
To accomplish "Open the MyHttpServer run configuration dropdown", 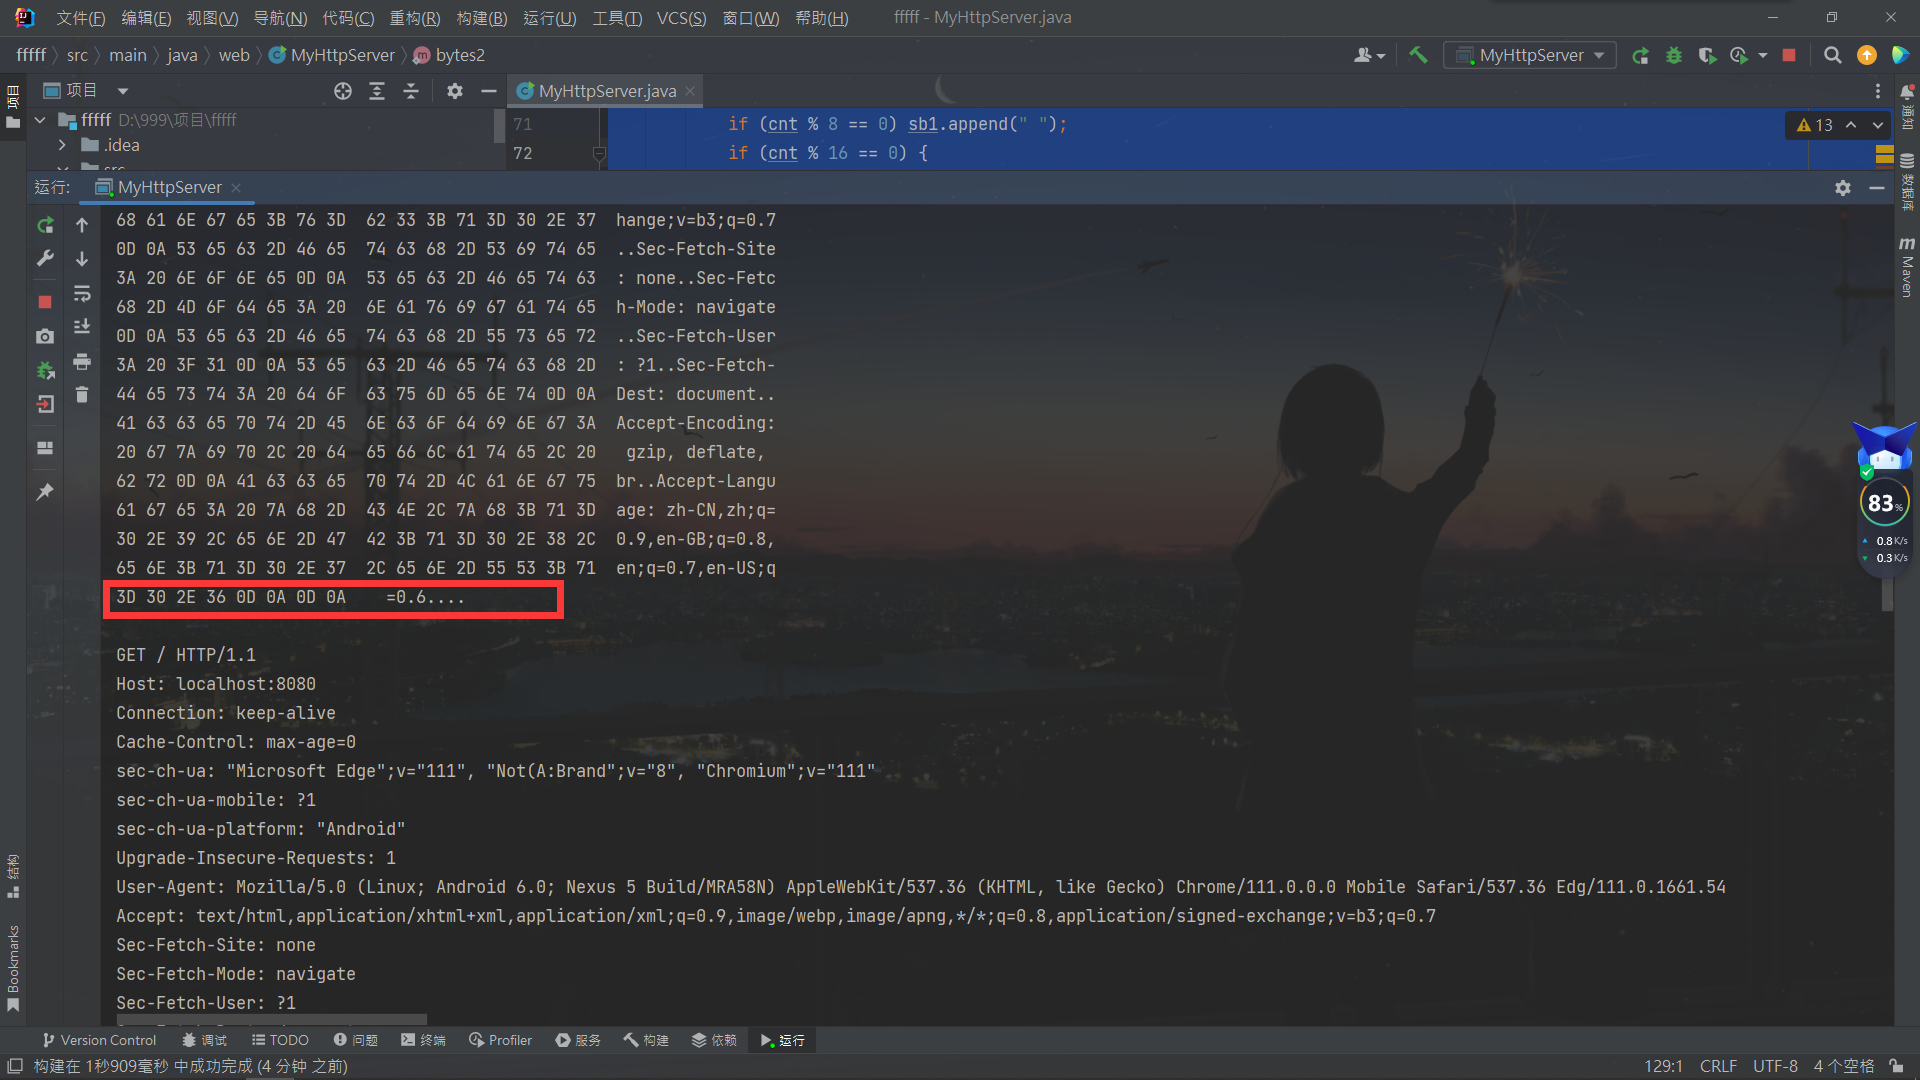I will tap(1530, 55).
